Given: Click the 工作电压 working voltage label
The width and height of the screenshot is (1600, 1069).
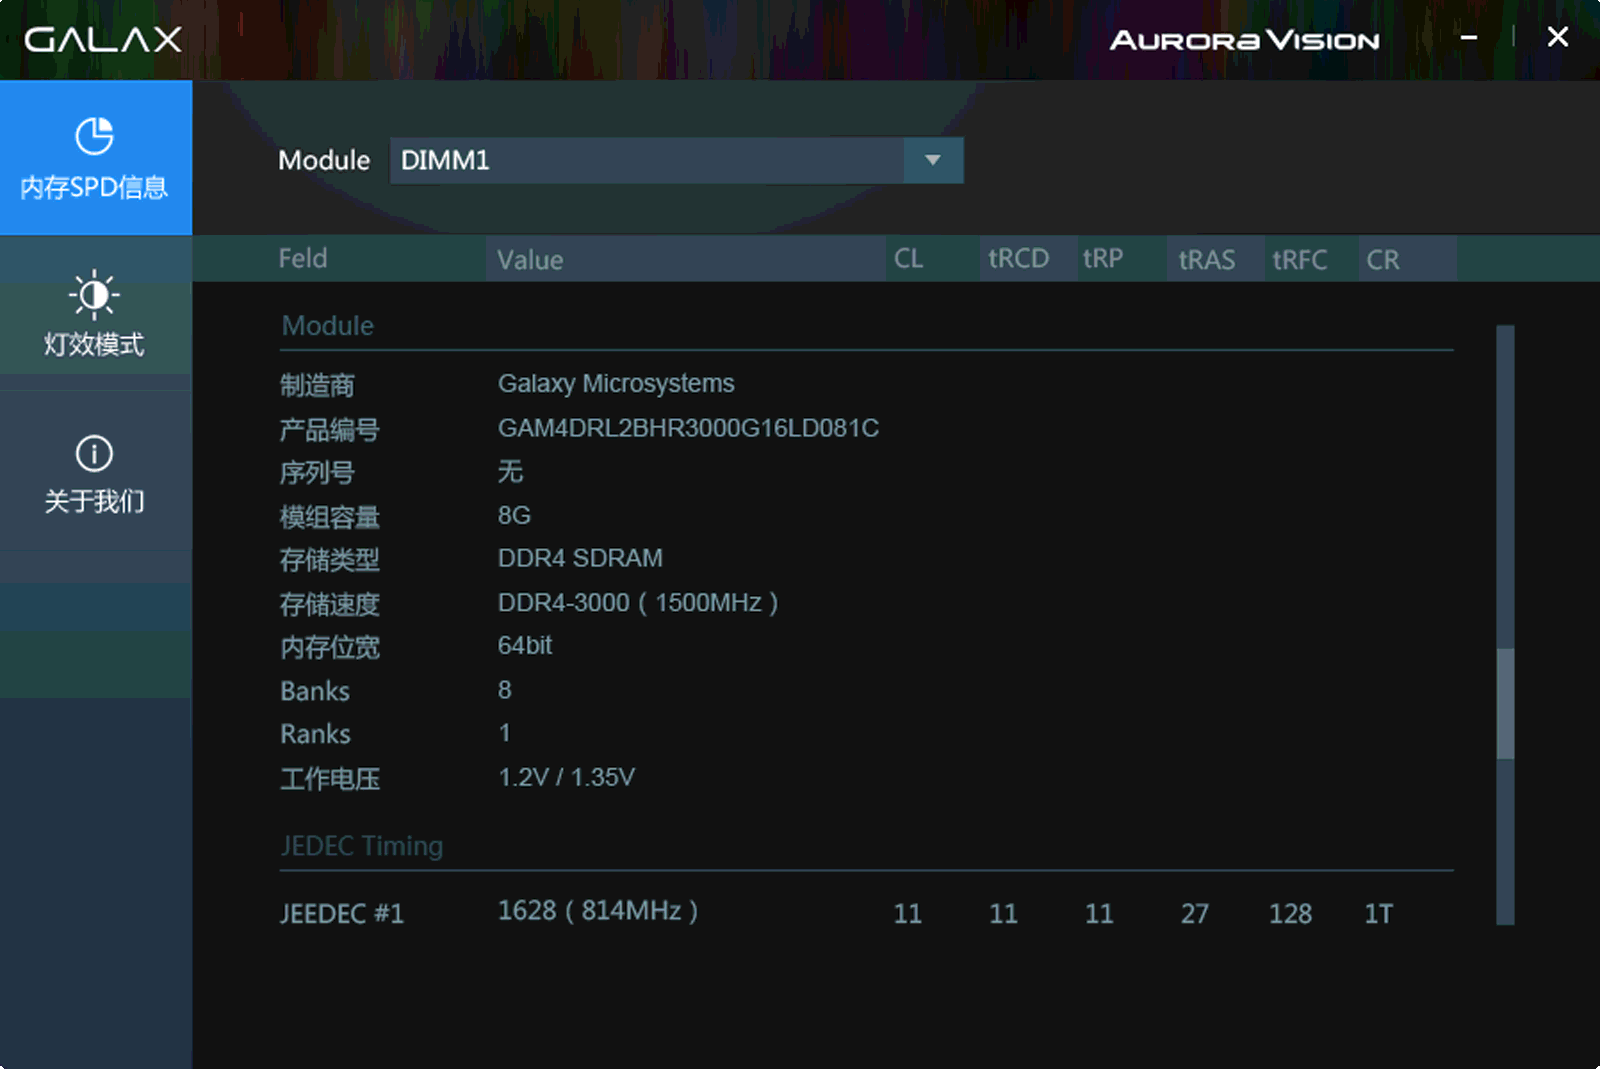Looking at the screenshot, I should (x=330, y=779).
